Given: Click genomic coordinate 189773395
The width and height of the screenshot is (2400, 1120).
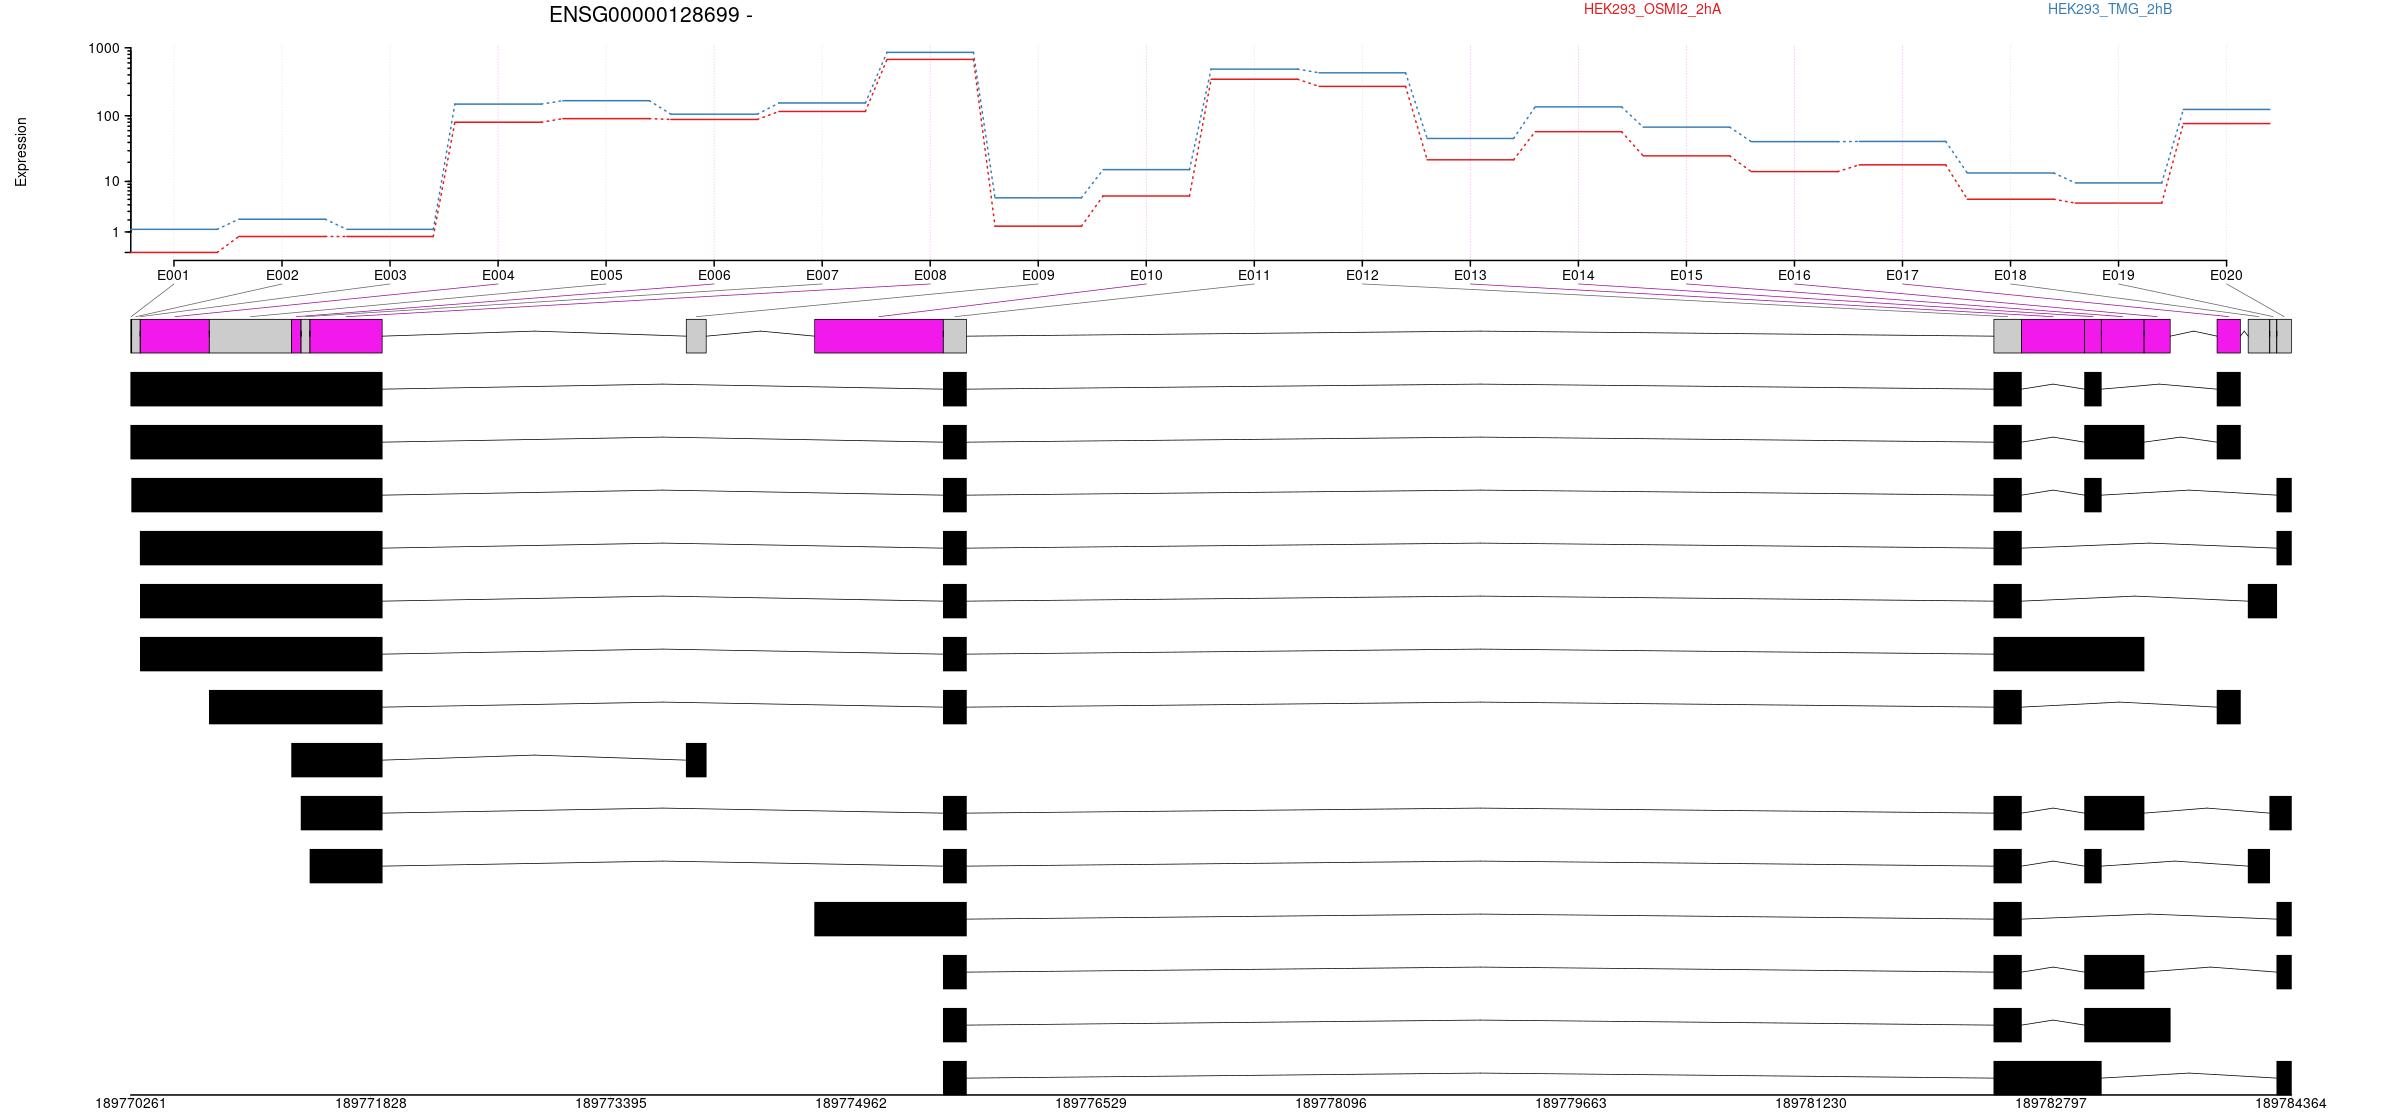Looking at the screenshot, I should click(x=611, y=1104).
